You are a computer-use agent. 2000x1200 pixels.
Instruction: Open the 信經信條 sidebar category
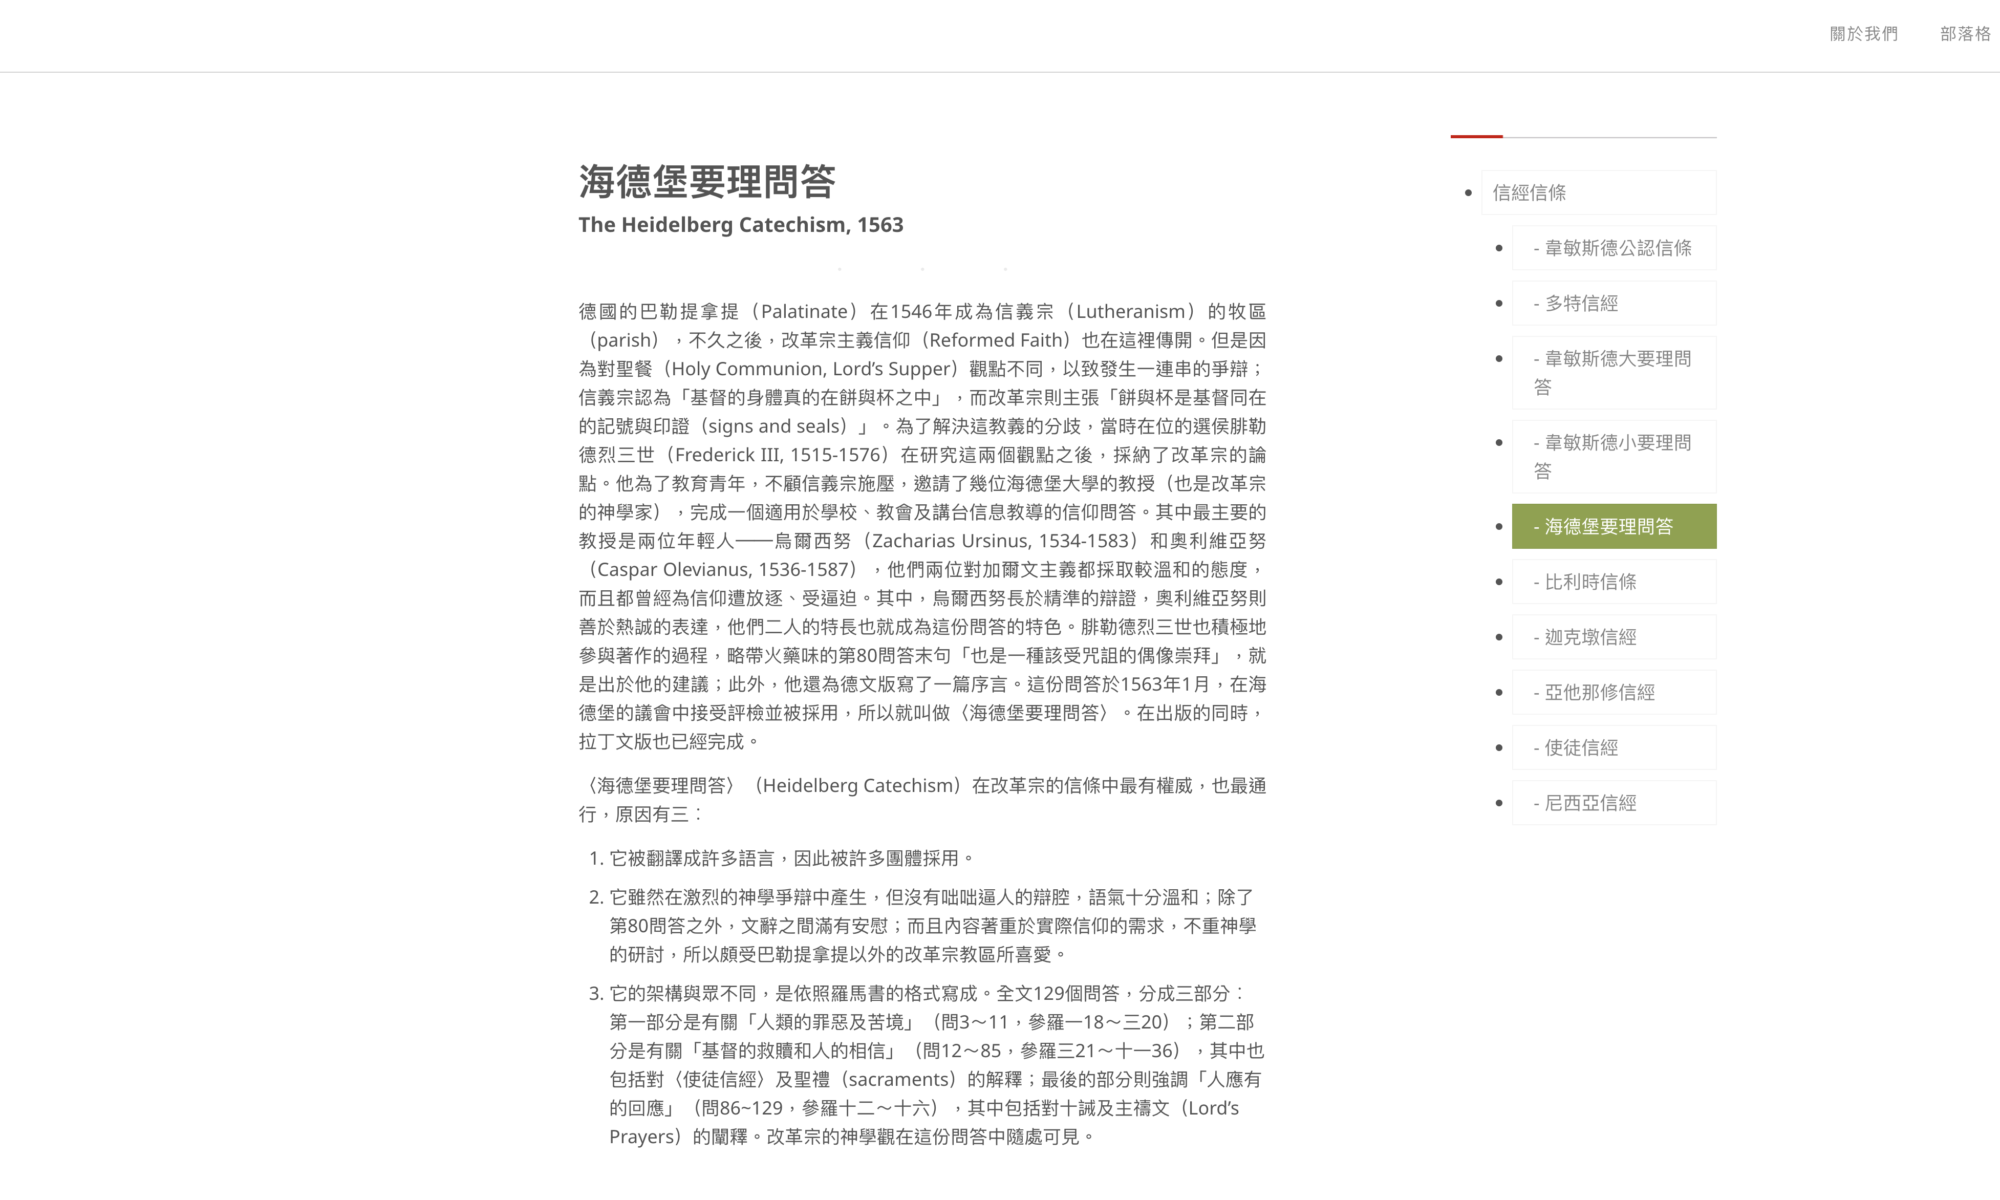[x=1598, y=193]
